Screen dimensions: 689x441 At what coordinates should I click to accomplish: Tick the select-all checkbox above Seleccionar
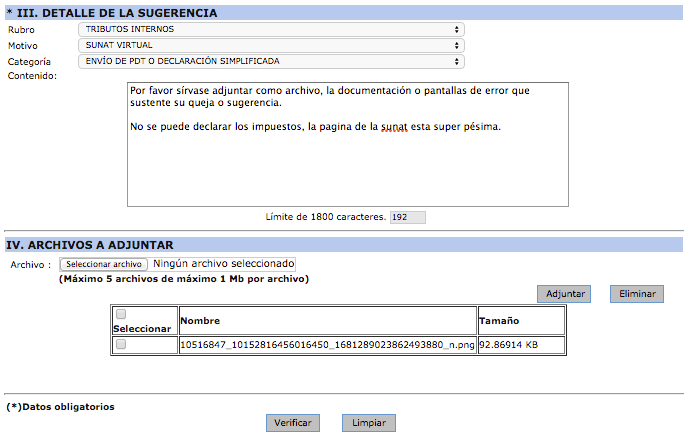point(121,314)
